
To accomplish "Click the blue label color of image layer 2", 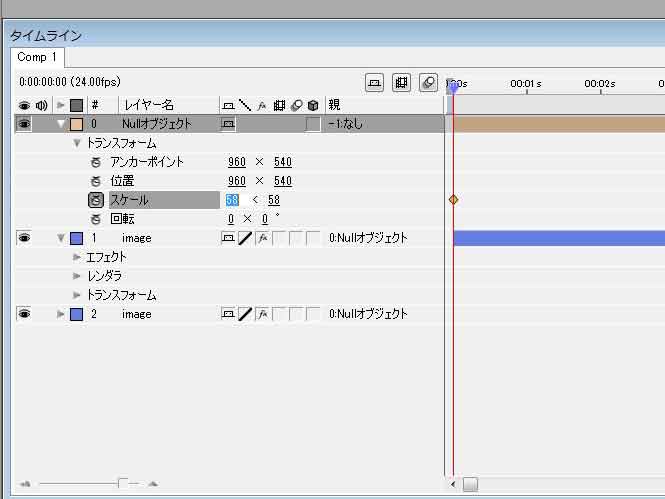I will coord(76,314).
